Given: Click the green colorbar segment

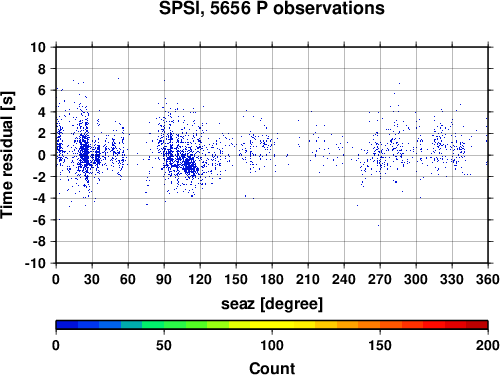Looking at the screenshot, I should [x=175, y=325].
